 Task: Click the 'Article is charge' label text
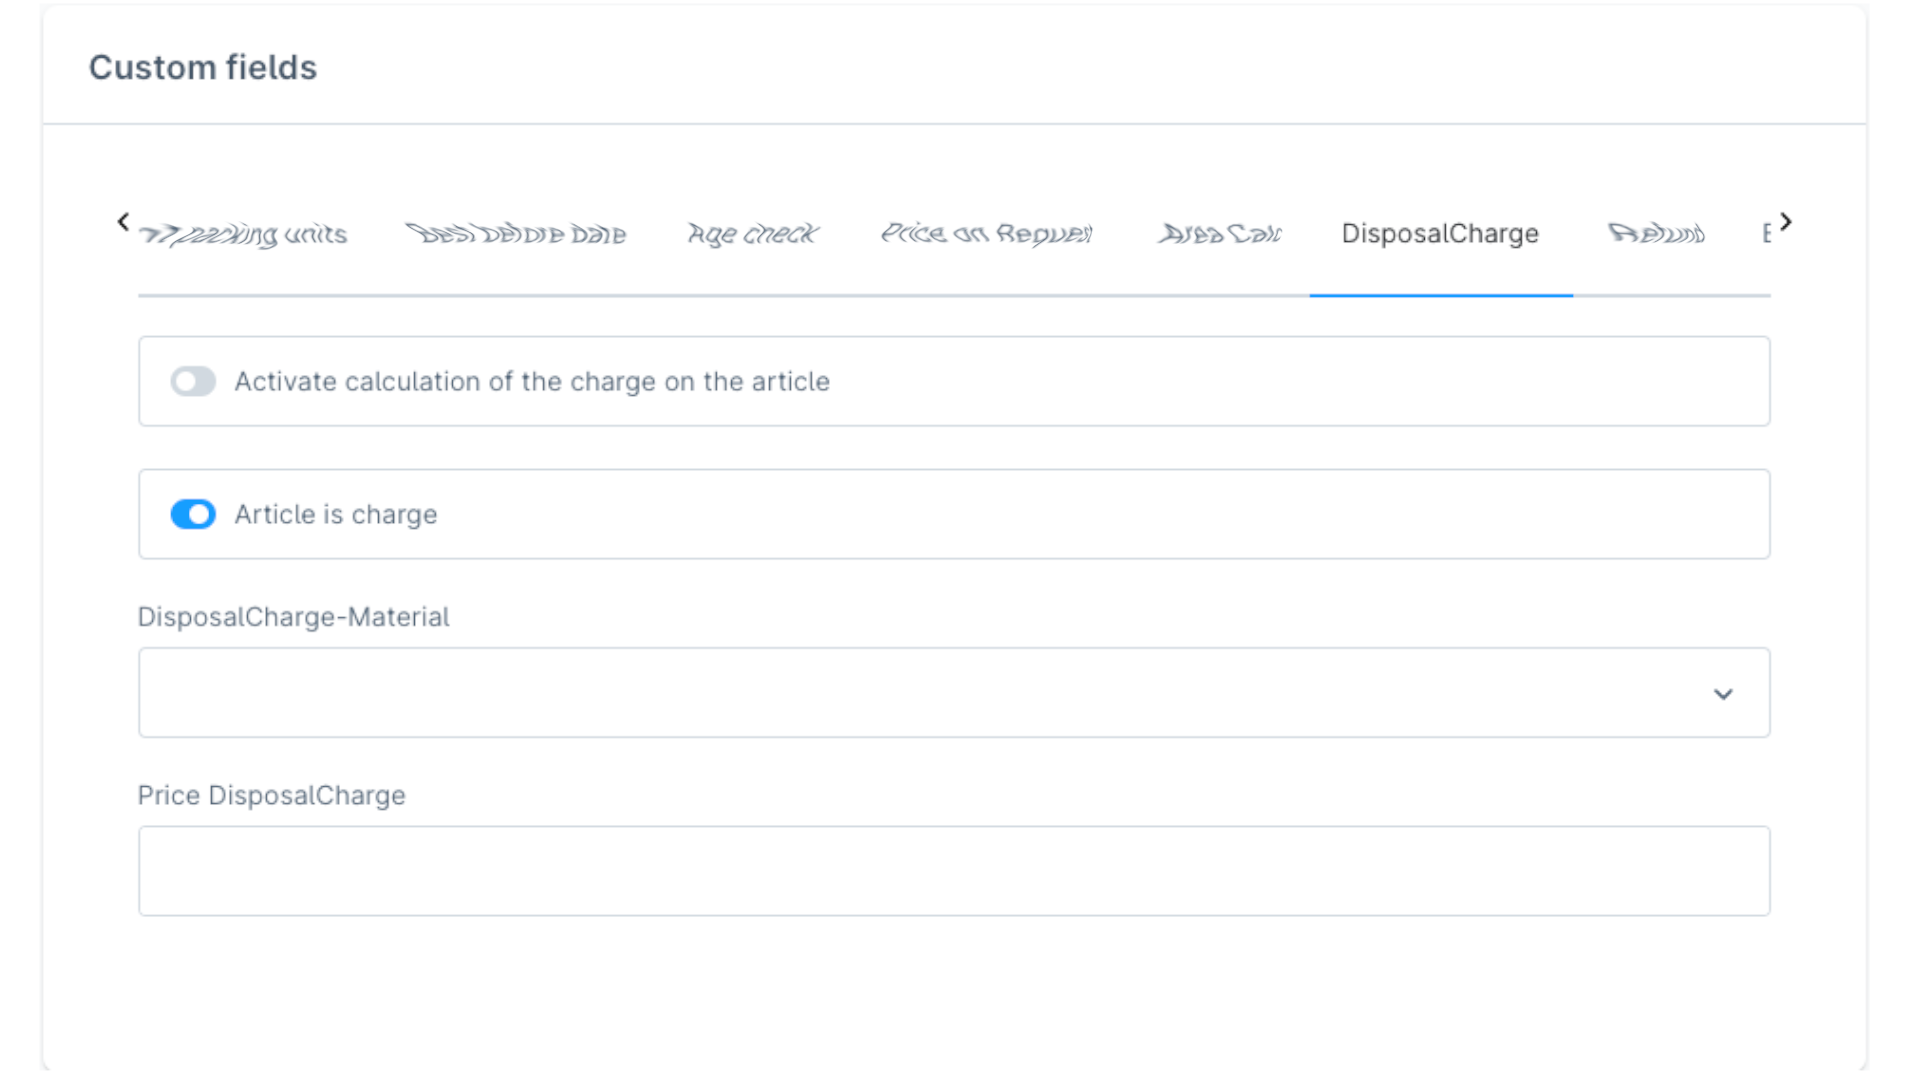(x=336, y=514)
